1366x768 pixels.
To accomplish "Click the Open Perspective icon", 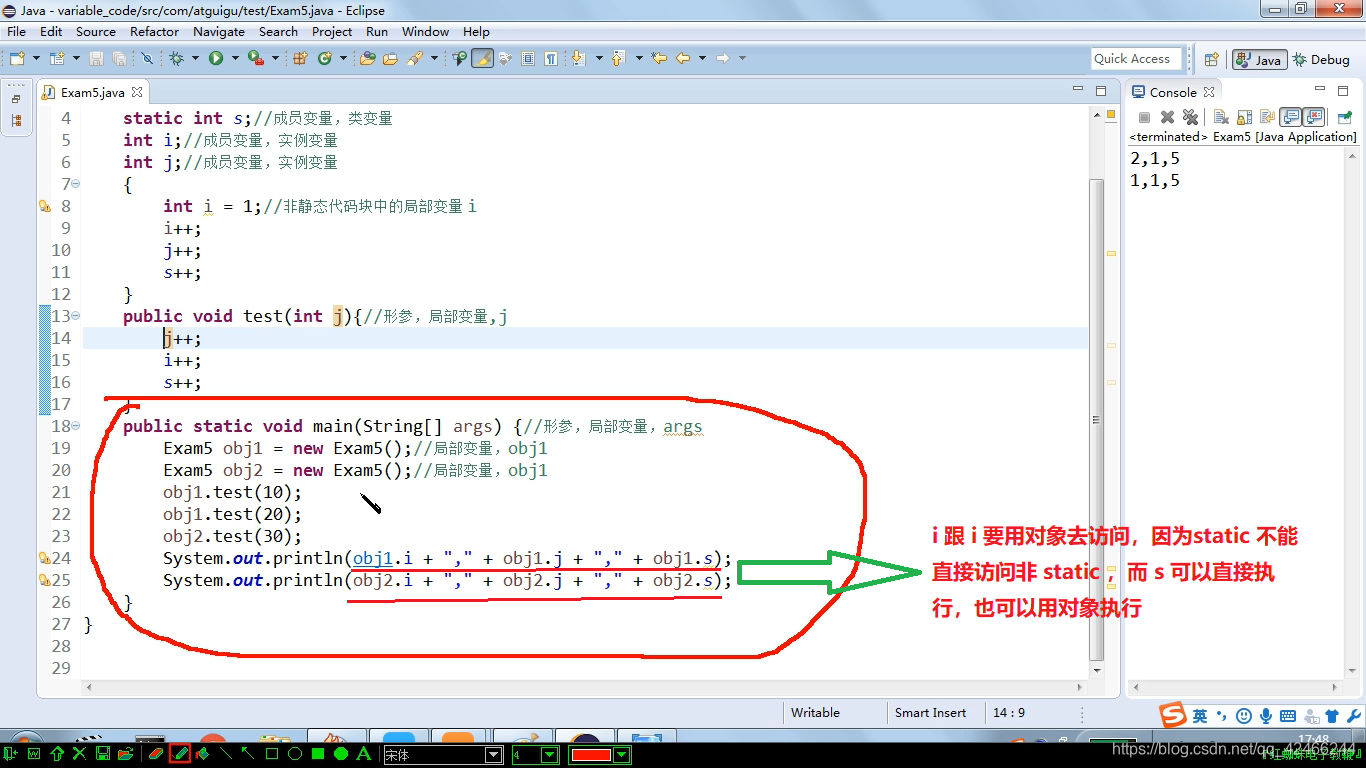I will (x=1211, y=60).
